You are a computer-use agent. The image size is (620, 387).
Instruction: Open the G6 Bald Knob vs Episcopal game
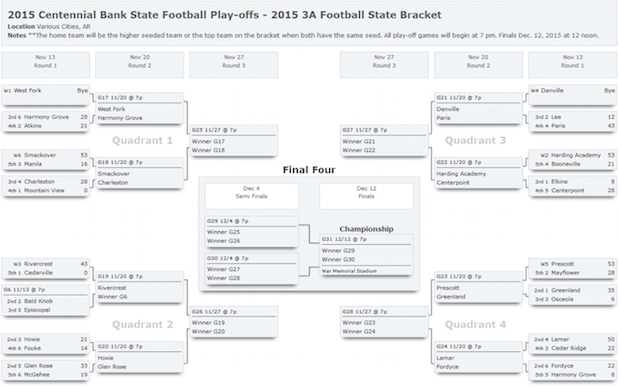click(45, 300)
